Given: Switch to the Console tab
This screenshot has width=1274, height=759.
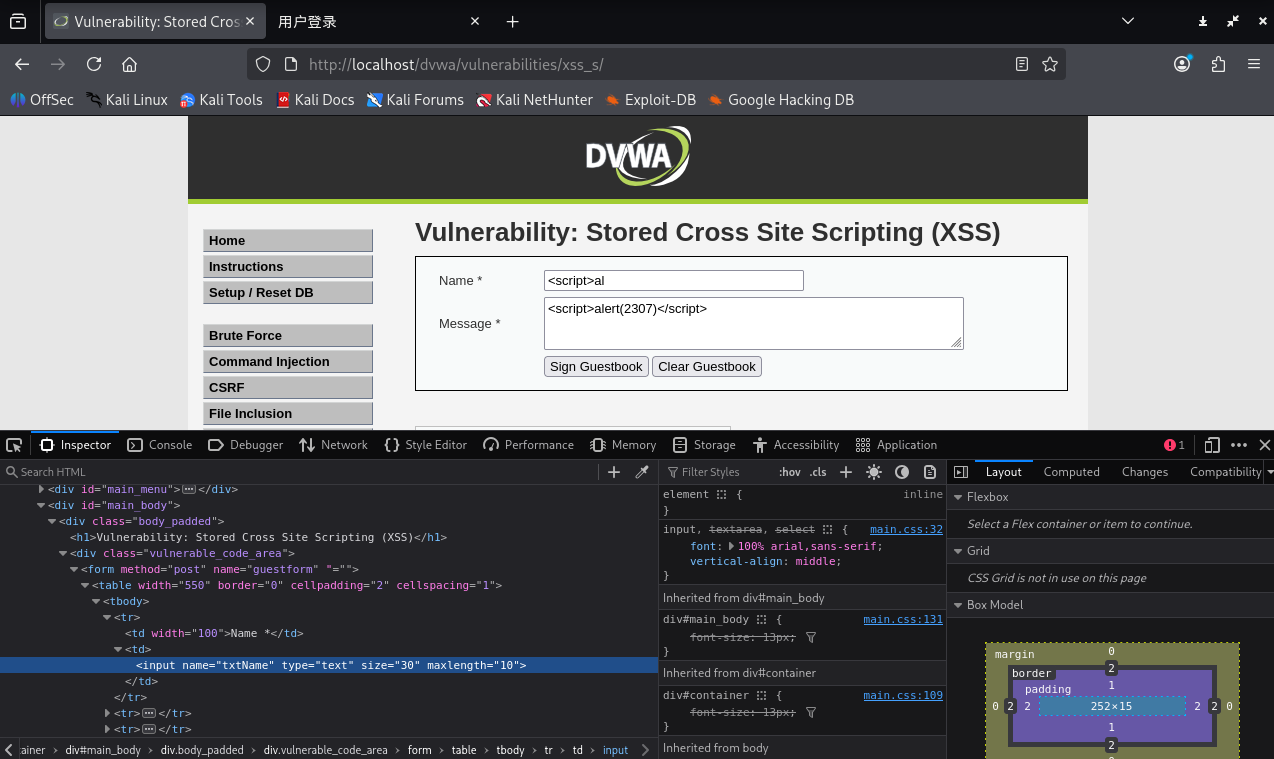Looking at the screenshot, I should 160,445.
